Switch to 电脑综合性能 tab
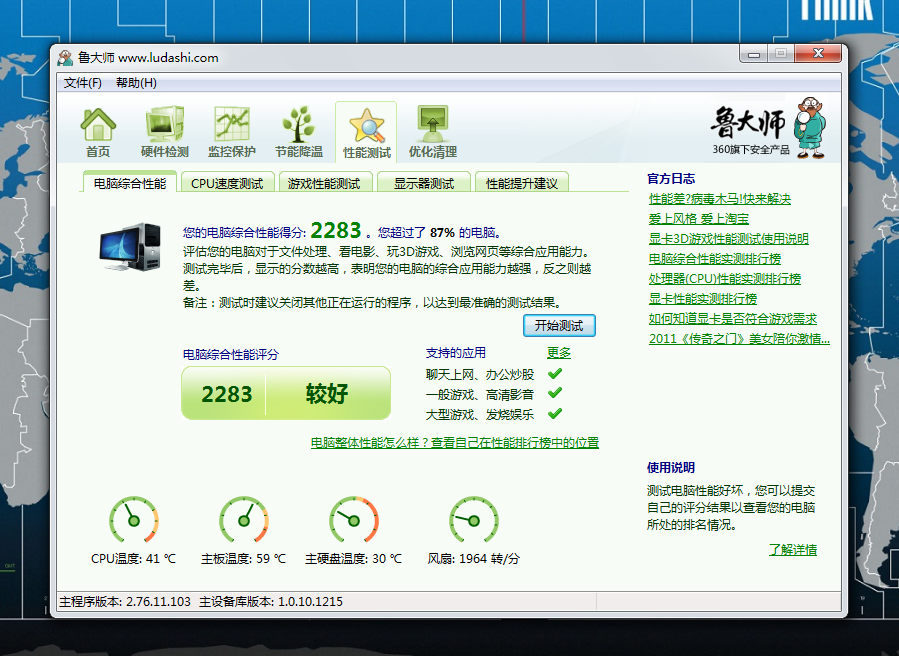Viewport: 899px width, 656px height. point(130,183)
